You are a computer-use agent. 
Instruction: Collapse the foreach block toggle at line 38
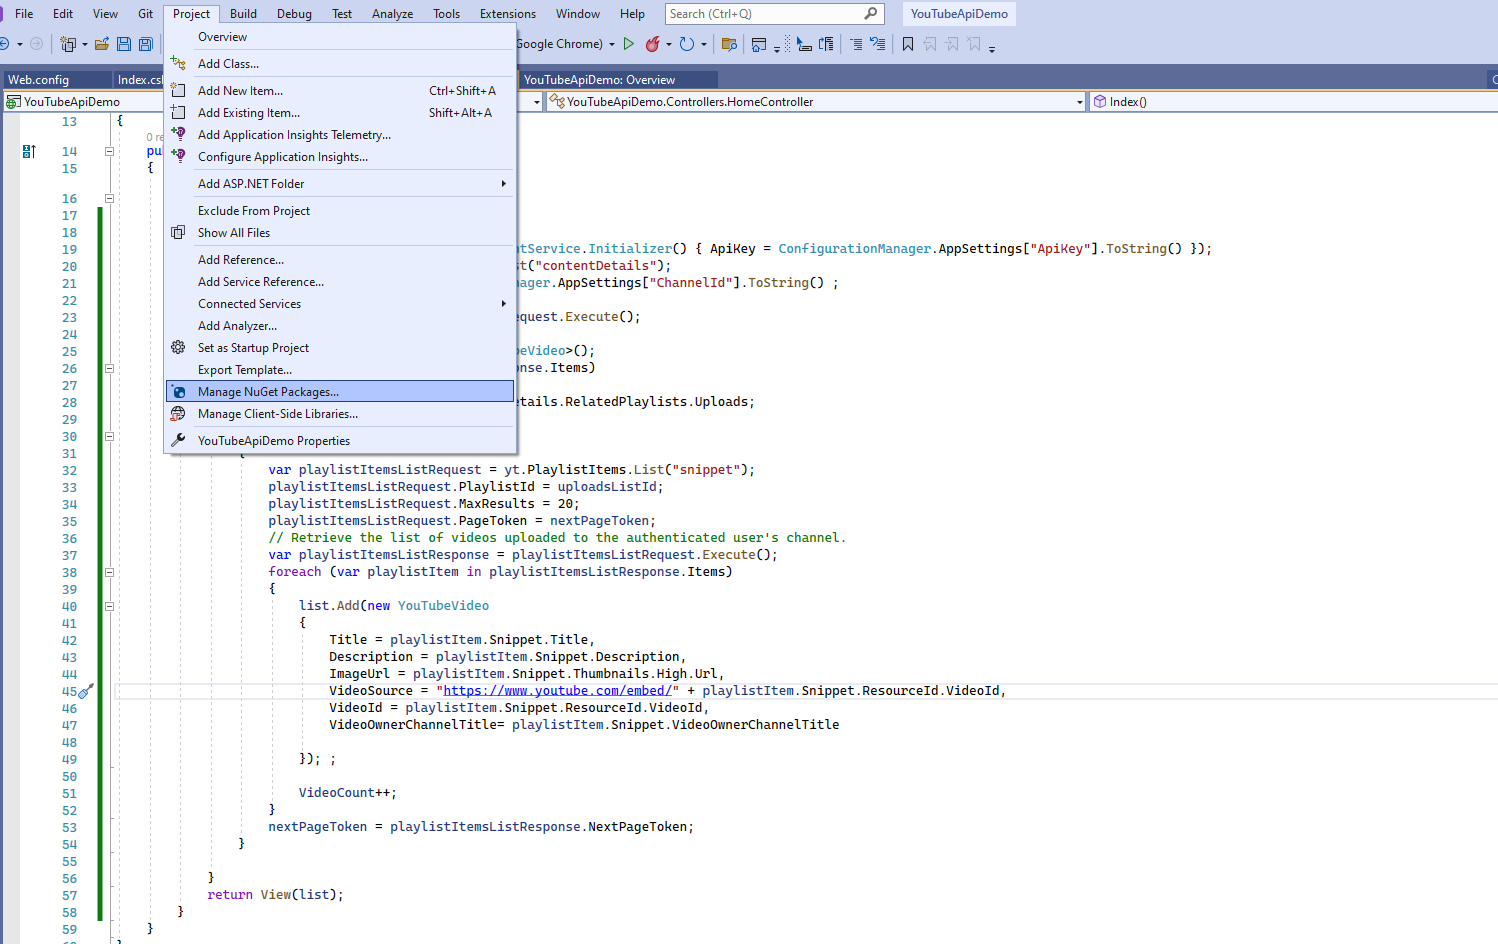[x=109, y=572]
